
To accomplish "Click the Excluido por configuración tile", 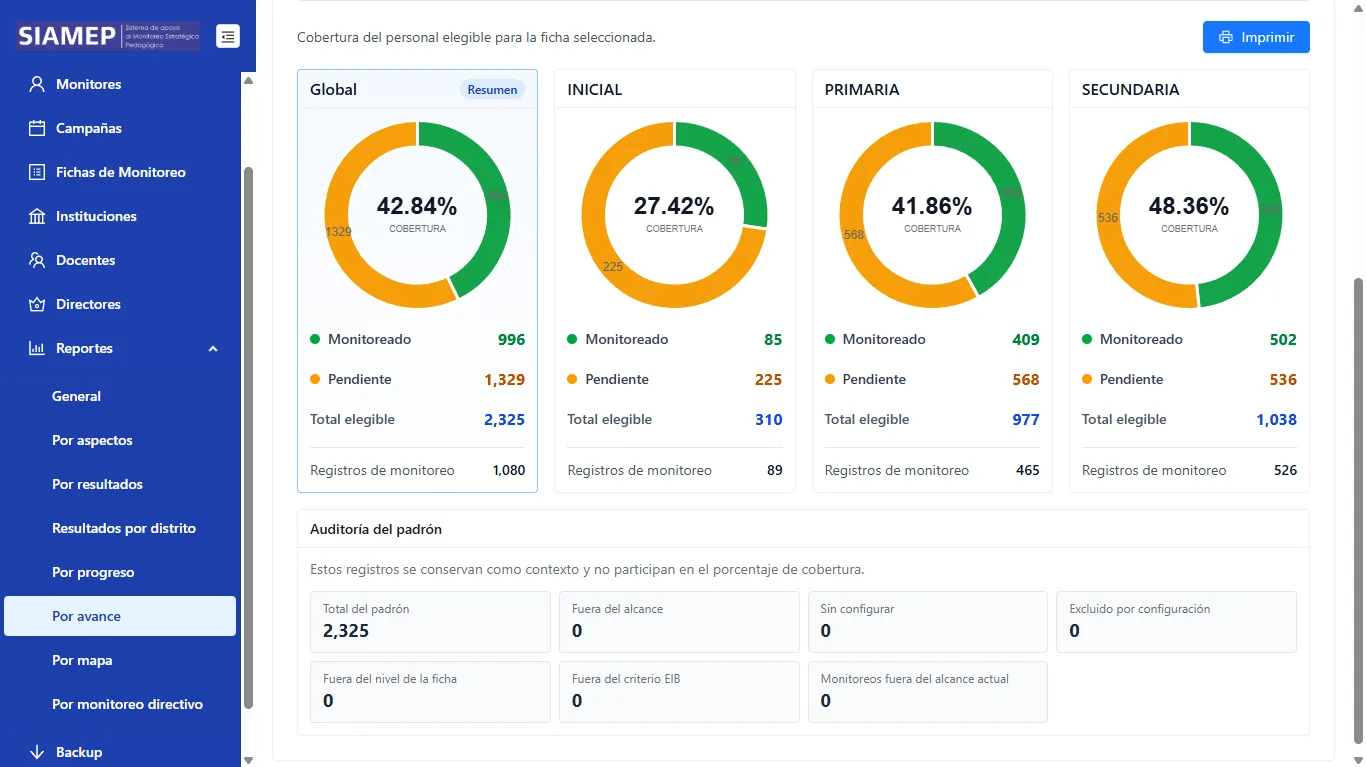I will (1176, 622).
